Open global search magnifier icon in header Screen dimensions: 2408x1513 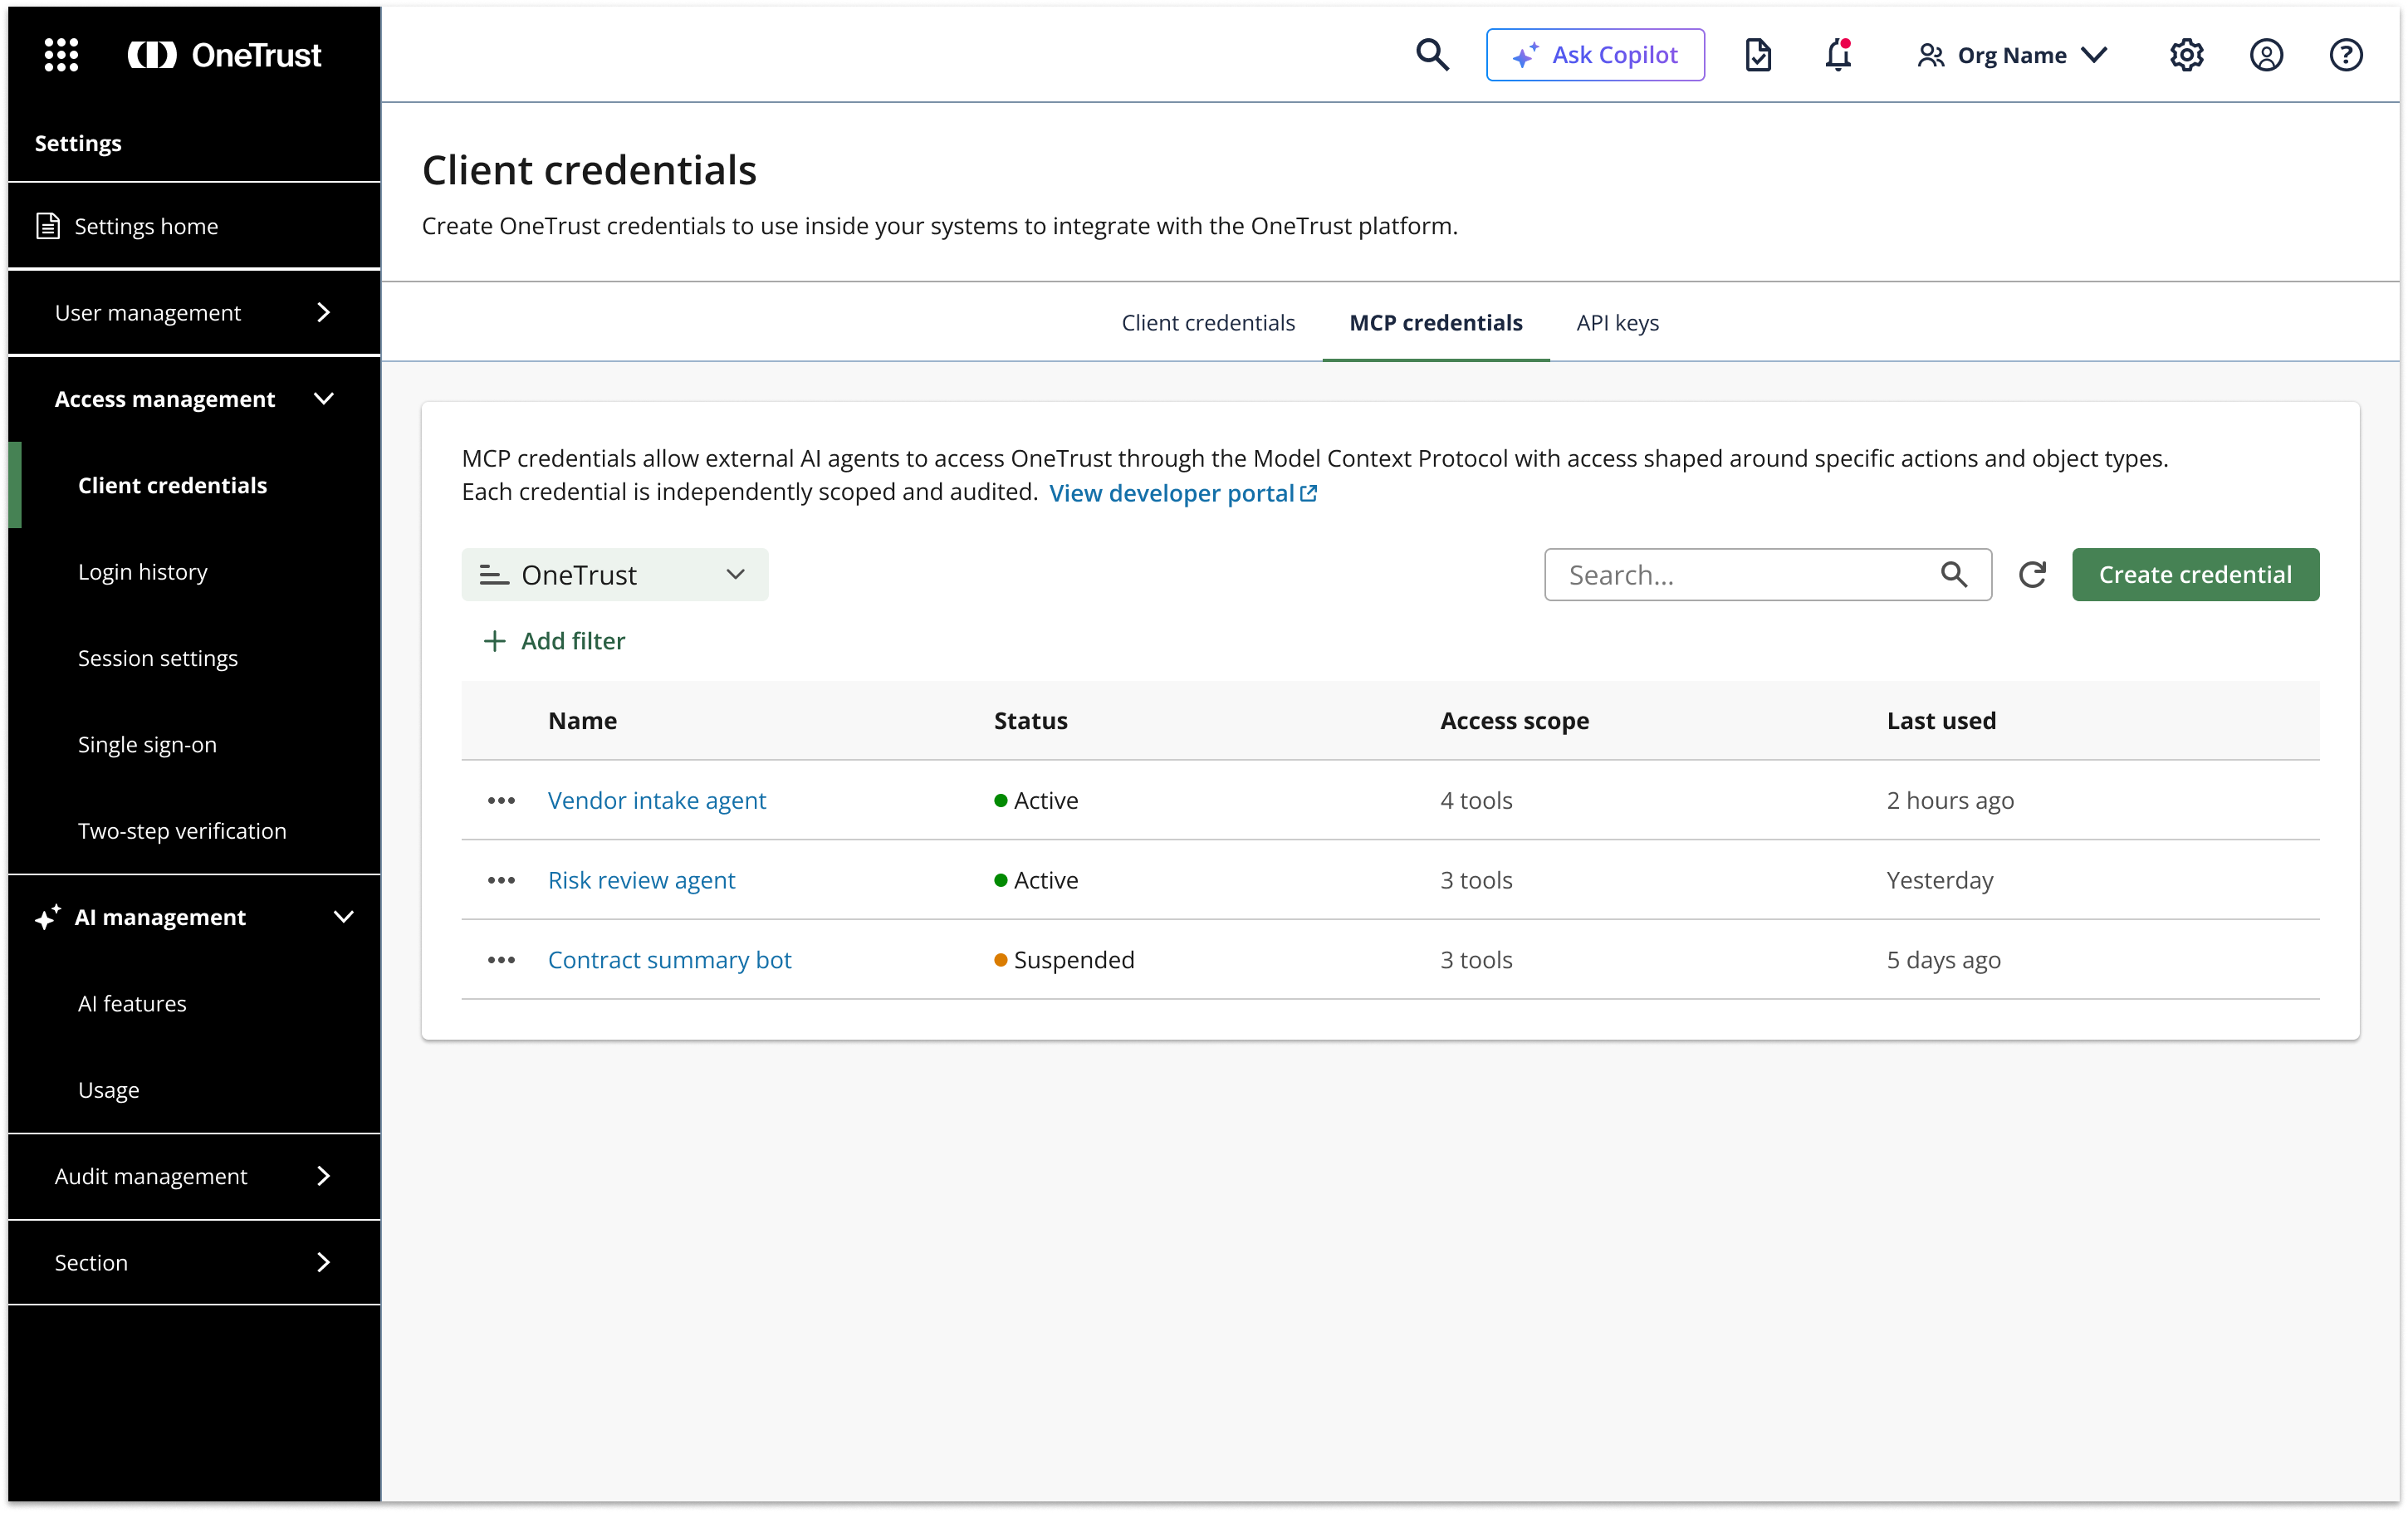pyautogui.click(x=1432, y=55)
